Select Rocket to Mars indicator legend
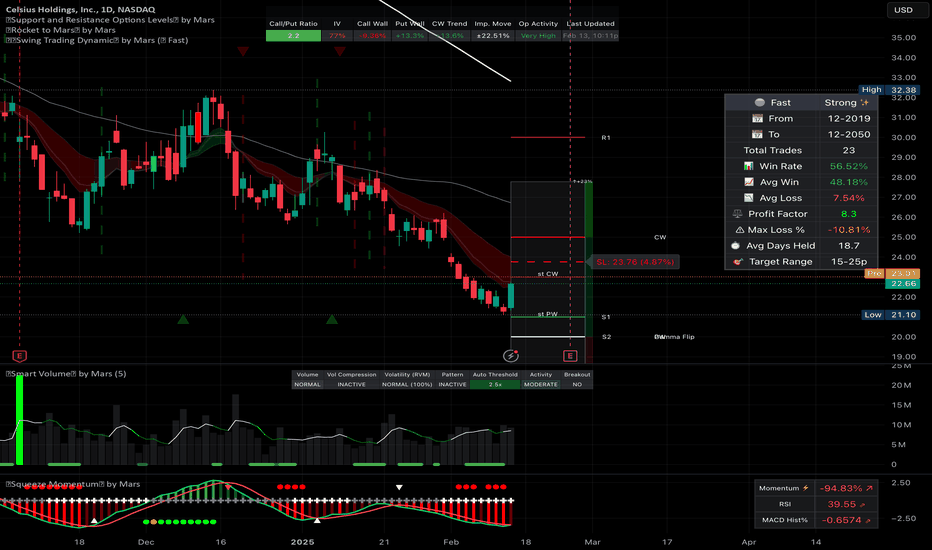 pyautogui.click(x=61, y=30)
